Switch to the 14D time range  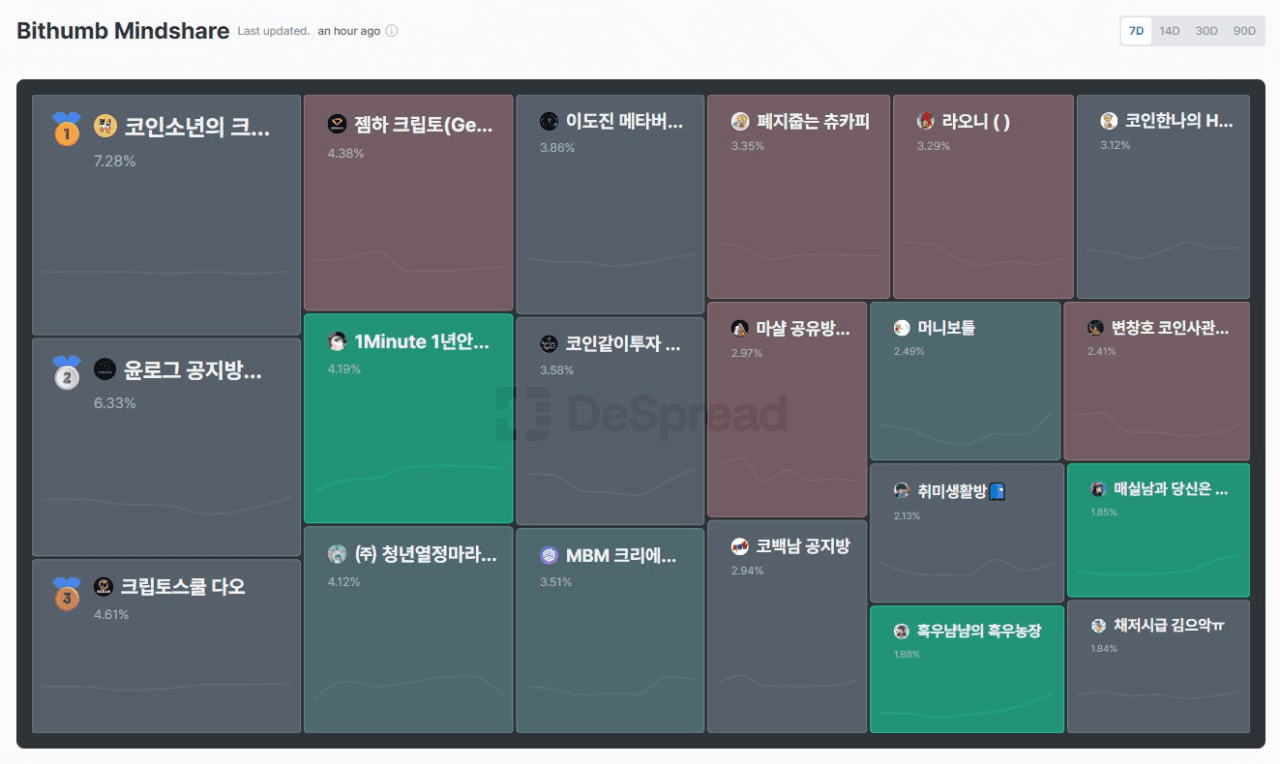pyautogui.click(x=1169, y=31)
